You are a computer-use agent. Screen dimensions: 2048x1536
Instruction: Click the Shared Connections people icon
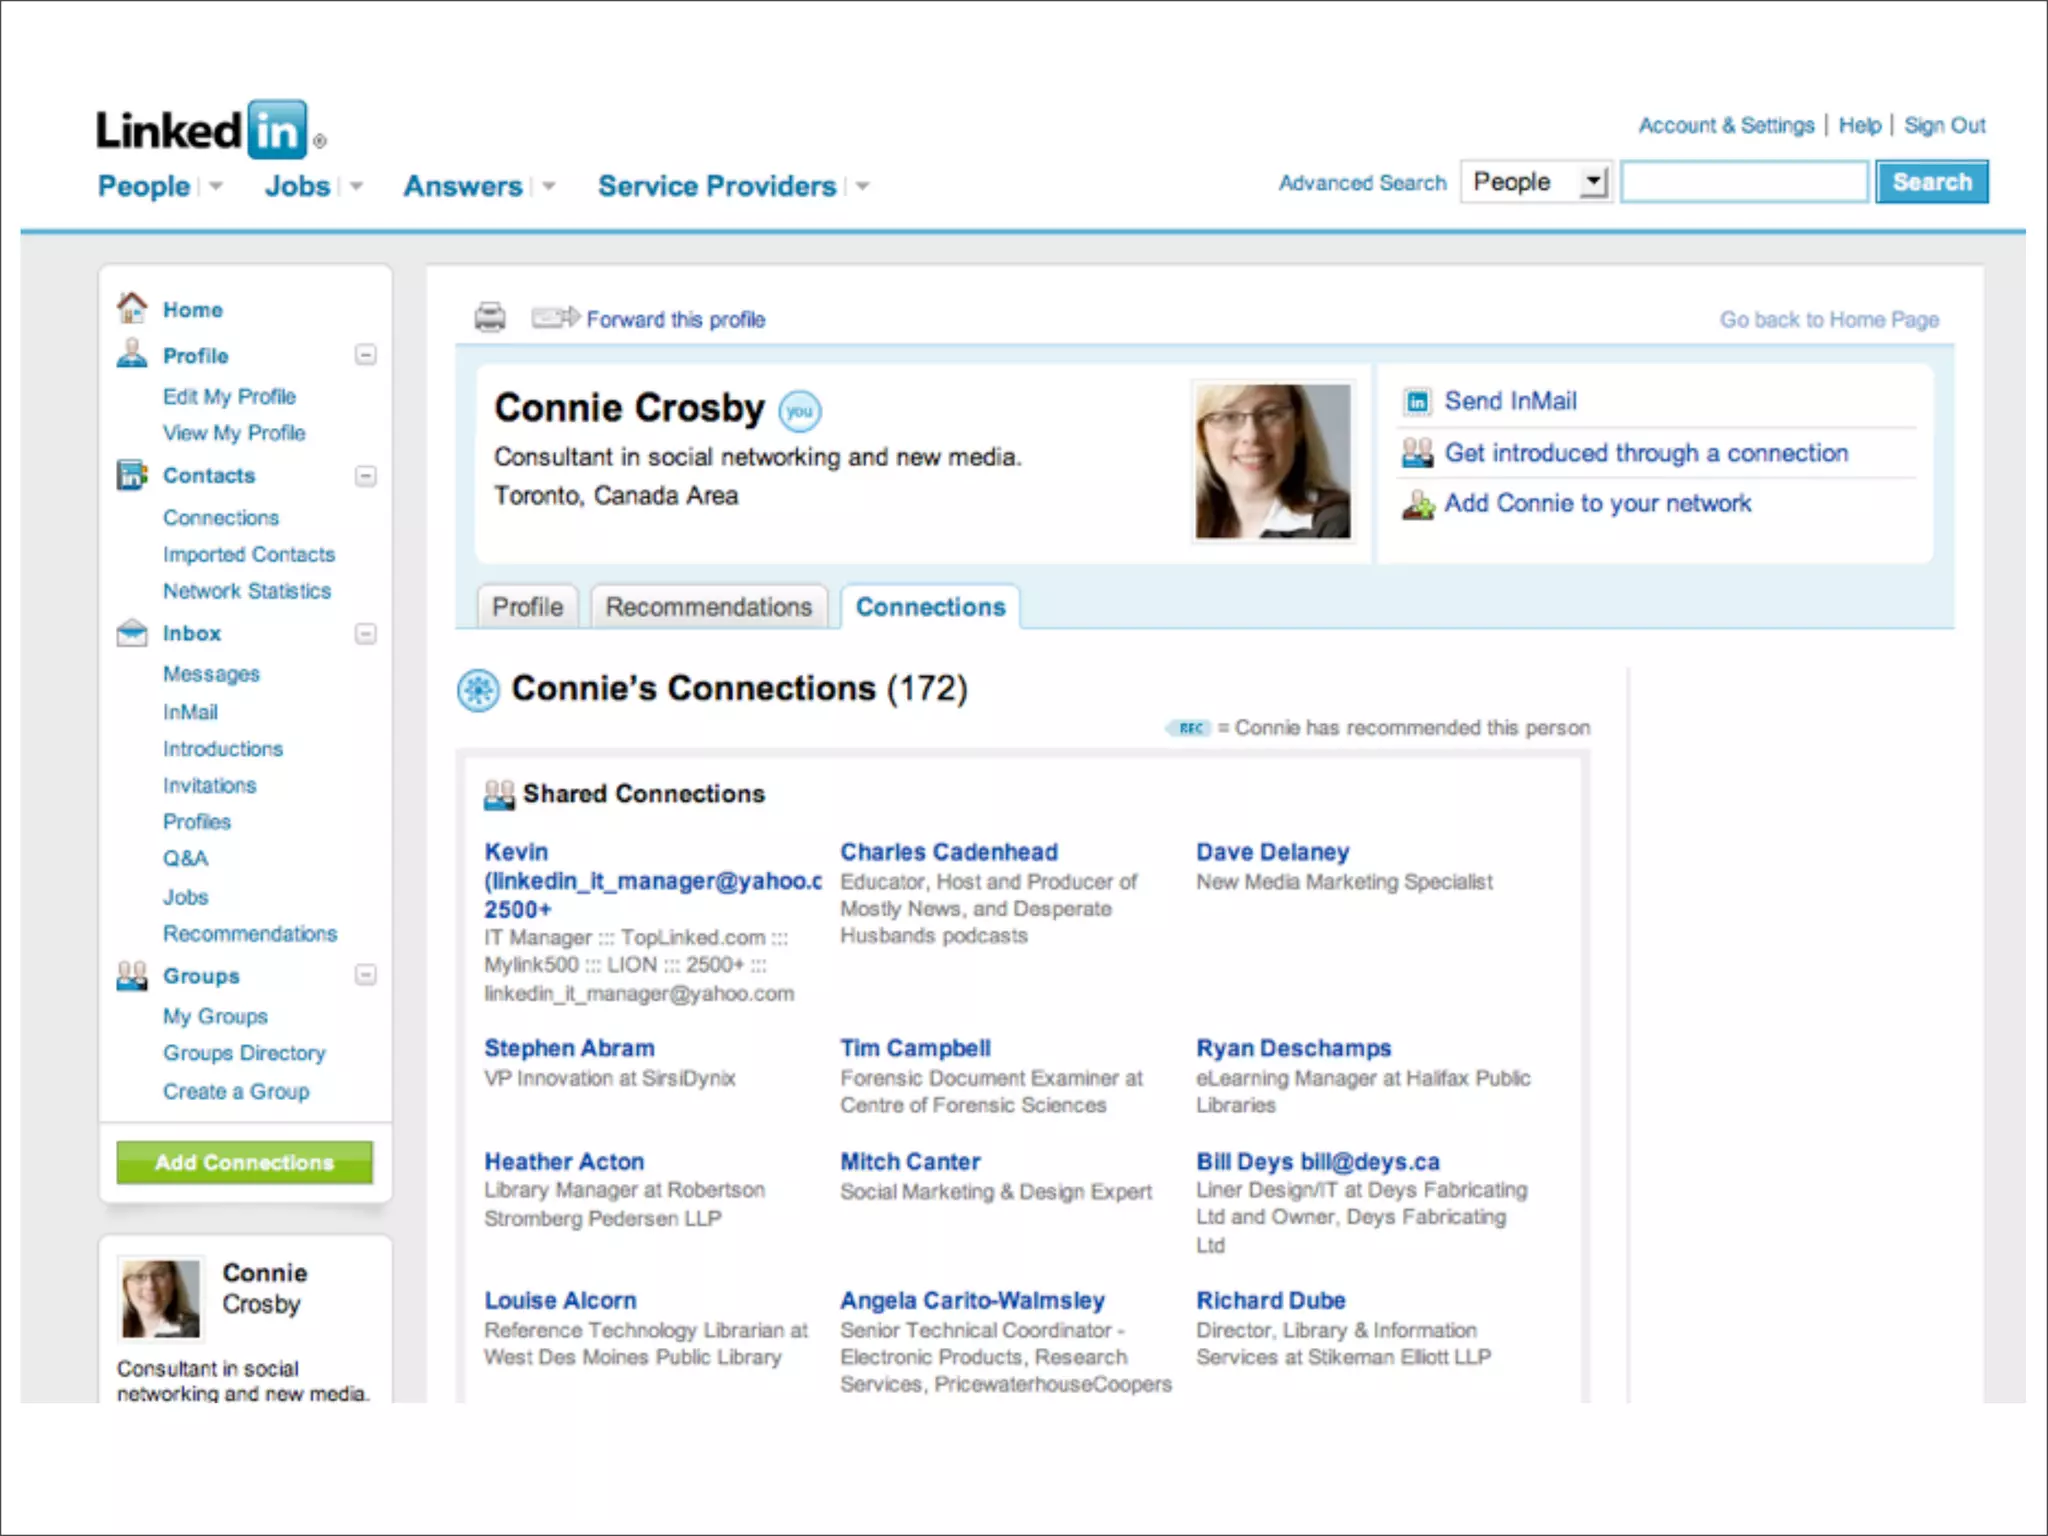(499, 795)
